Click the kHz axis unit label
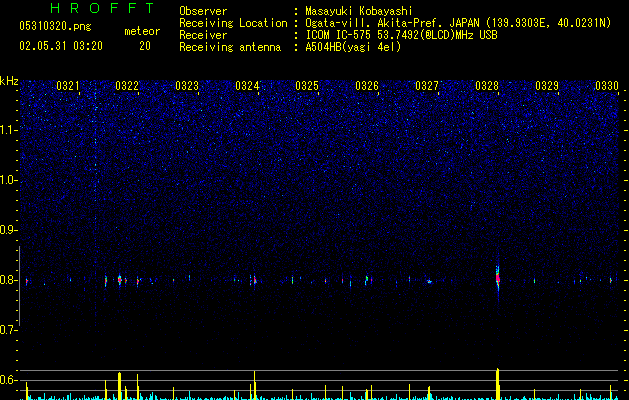The width and height of the screenshot is (629, 400). pyautogui.click(x=9, y=81)
